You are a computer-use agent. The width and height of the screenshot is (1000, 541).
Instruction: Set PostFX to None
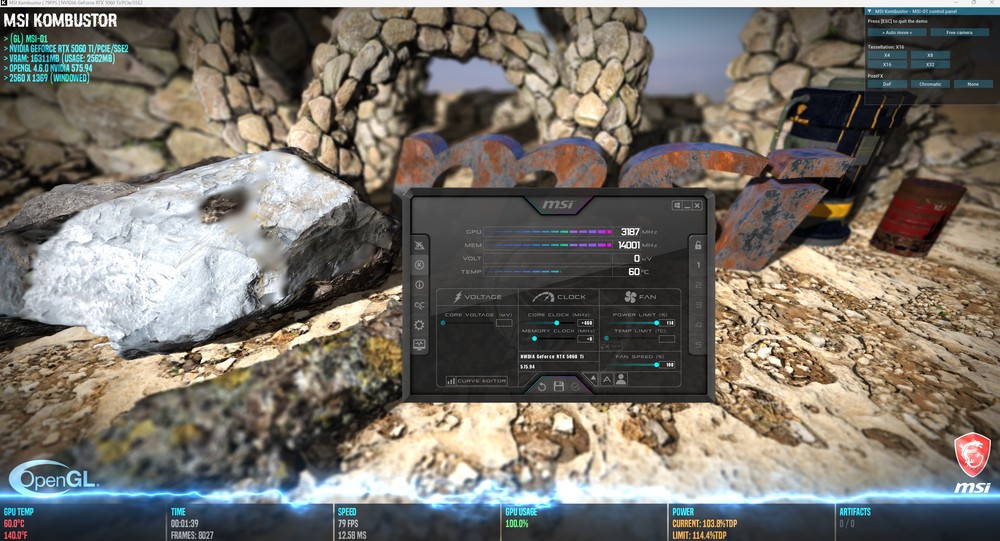973,84
